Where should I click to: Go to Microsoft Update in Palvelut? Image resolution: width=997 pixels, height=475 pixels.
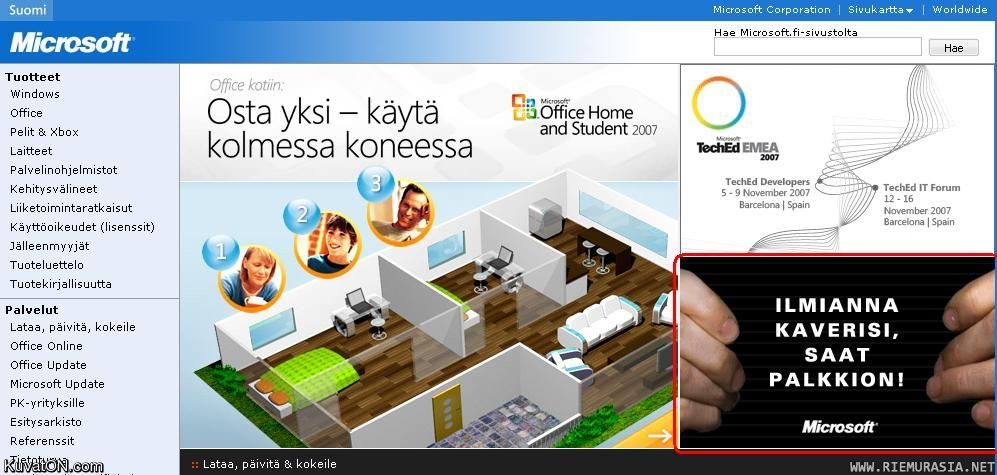(57, 384)
